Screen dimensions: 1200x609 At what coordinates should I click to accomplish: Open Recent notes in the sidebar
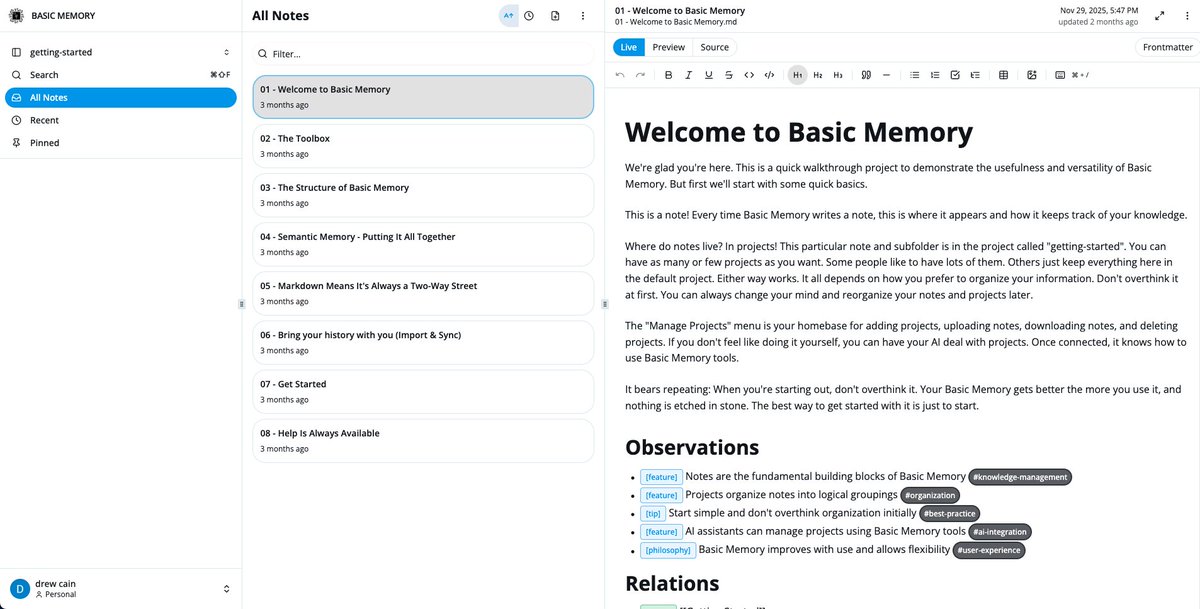pos(120,120)
